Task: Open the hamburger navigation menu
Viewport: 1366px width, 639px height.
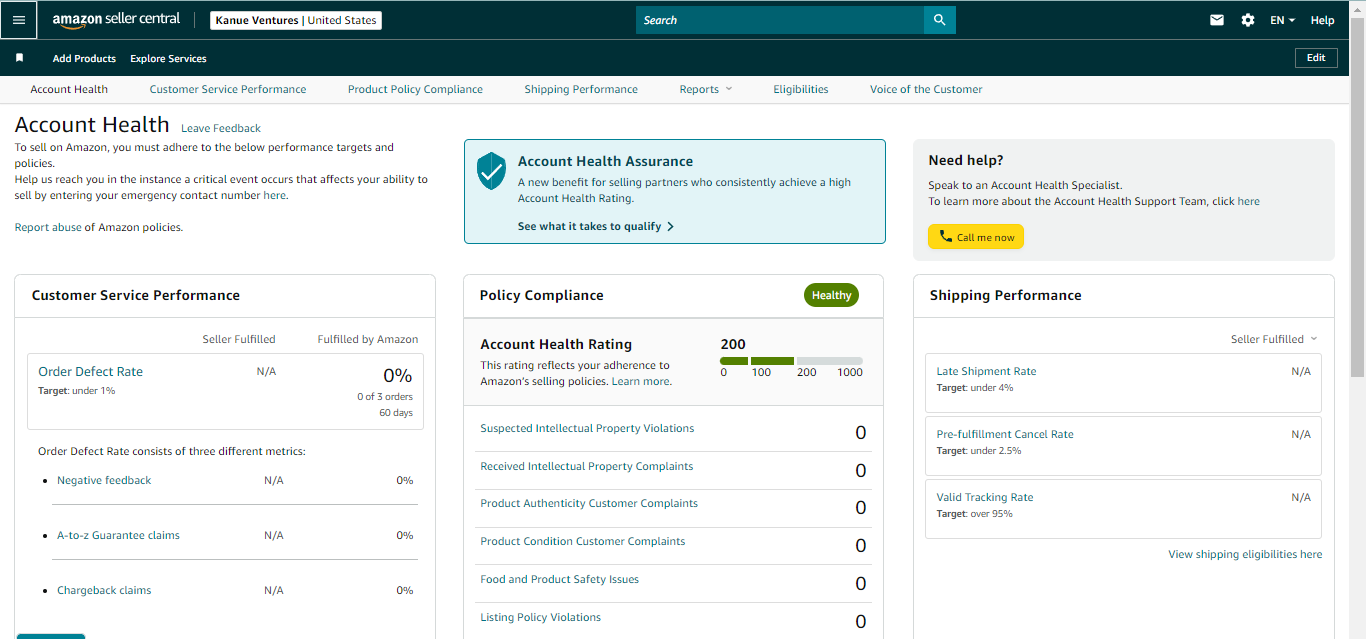Action: pos(19,20)
